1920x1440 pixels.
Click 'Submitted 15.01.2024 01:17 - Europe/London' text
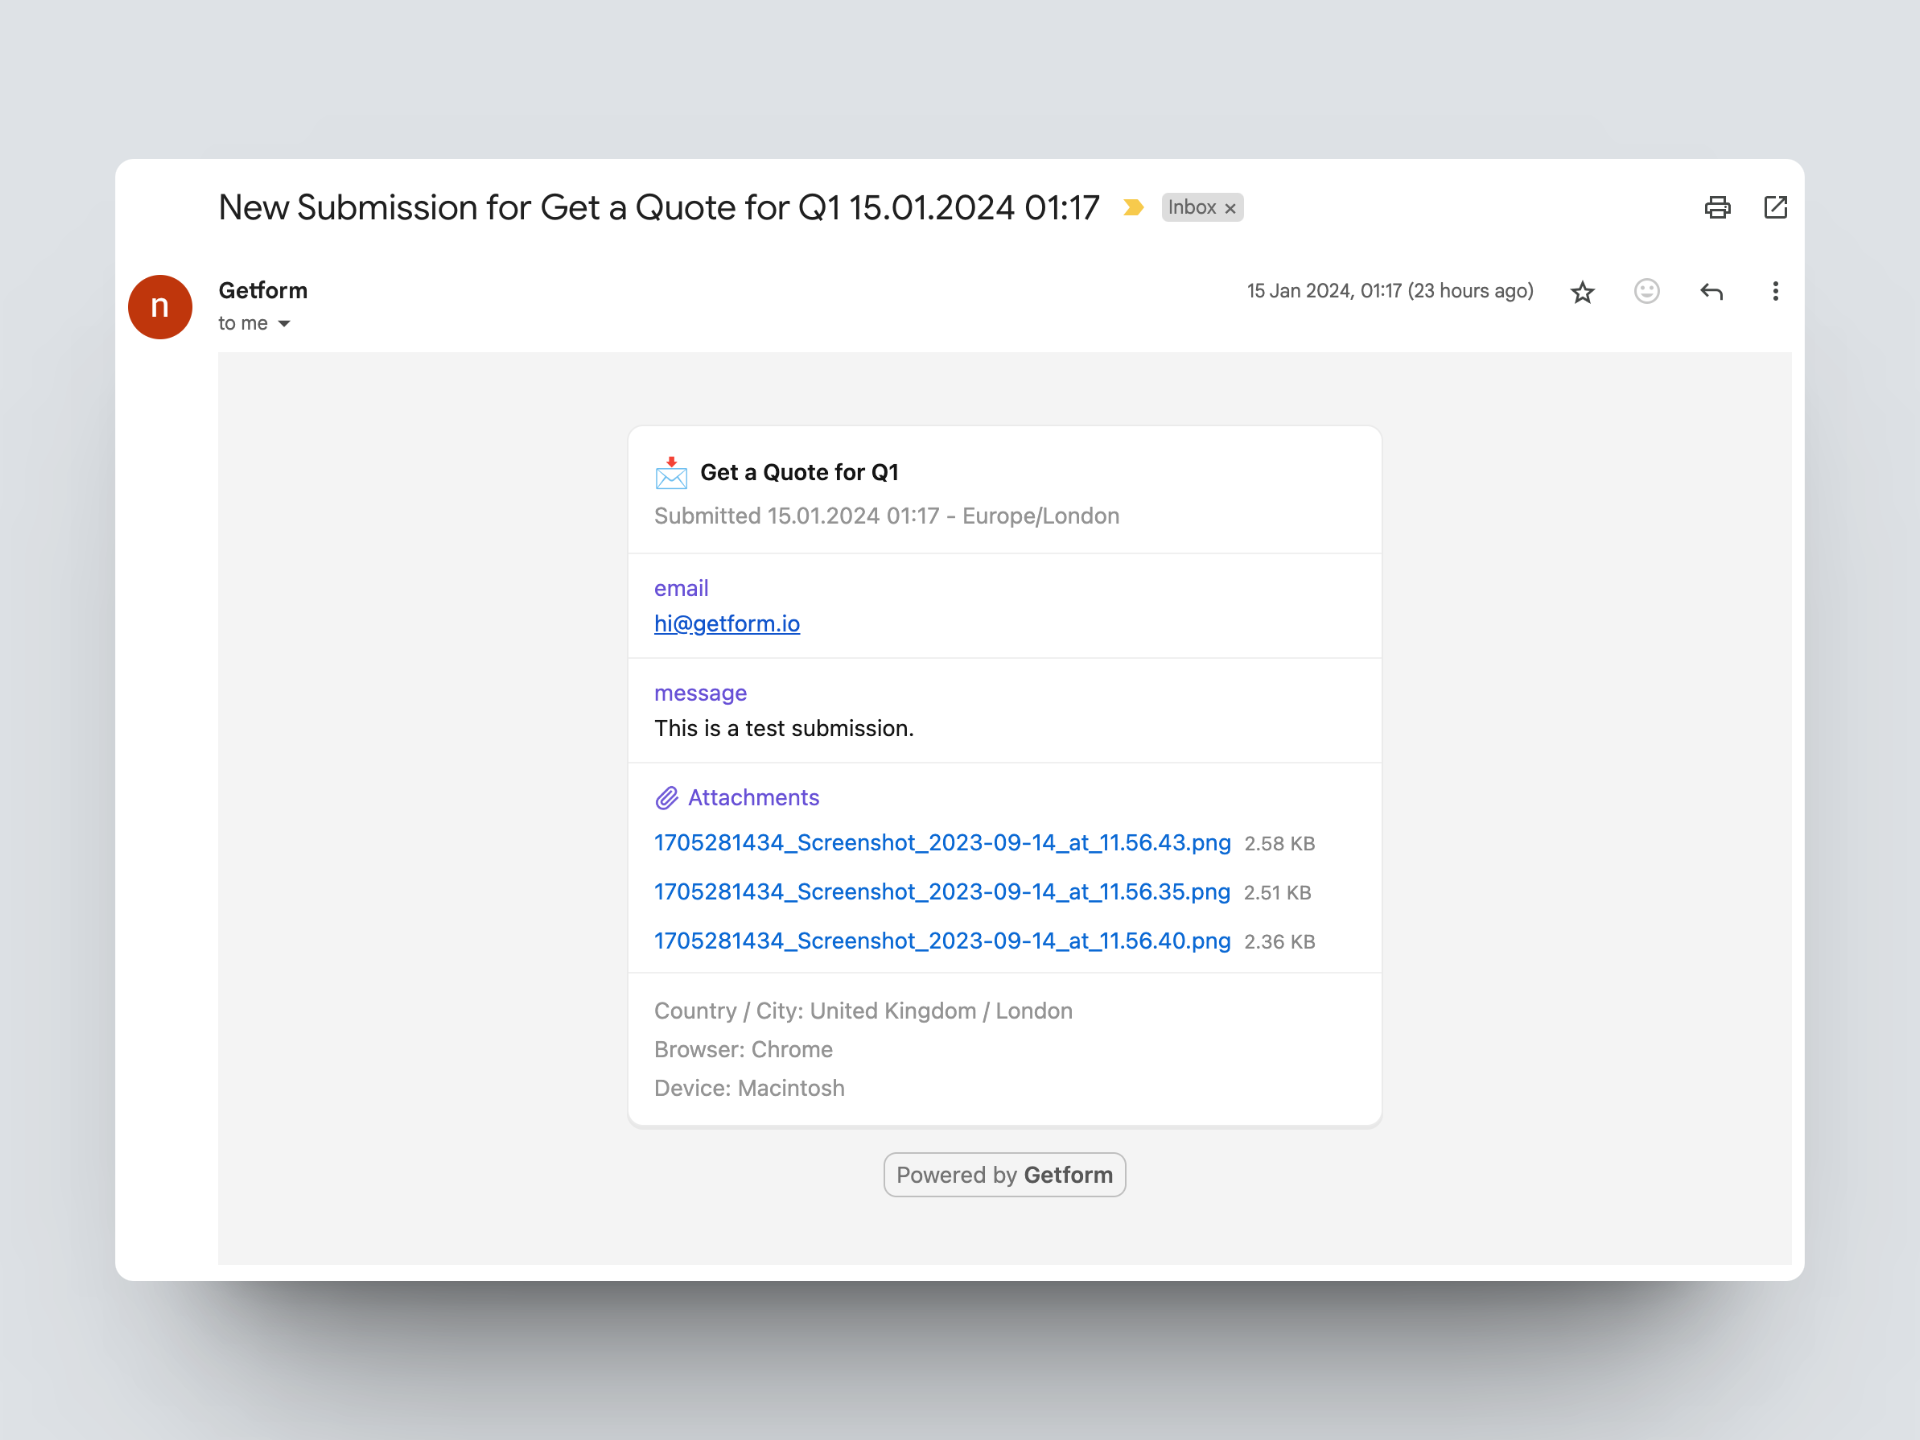click(x=886, y=516)
